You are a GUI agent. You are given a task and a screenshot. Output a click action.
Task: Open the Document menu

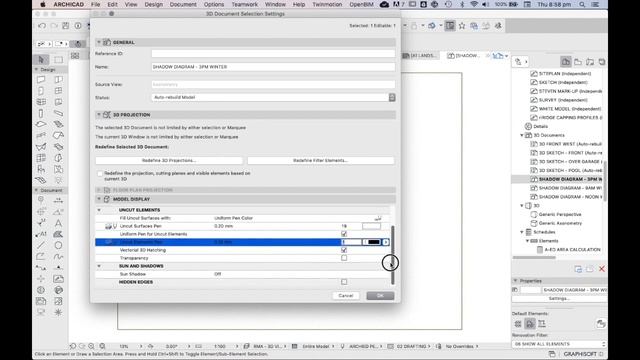pyautogui.click(x=183, y=4)
